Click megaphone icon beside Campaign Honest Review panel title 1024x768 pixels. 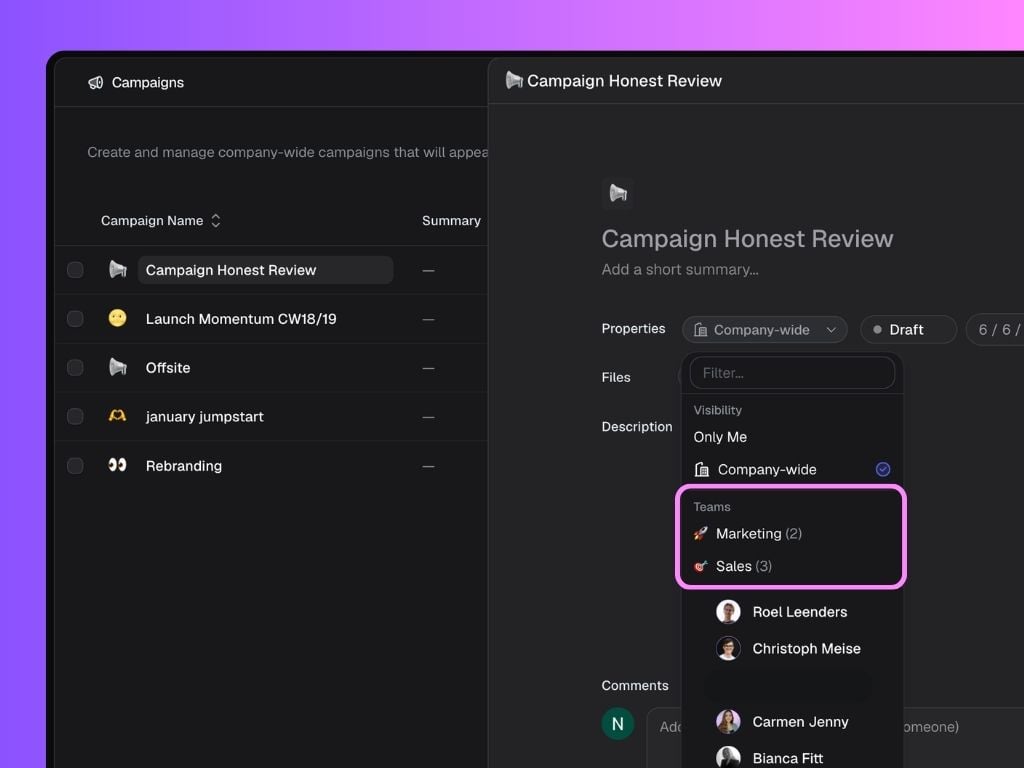[x=515, y=80]
